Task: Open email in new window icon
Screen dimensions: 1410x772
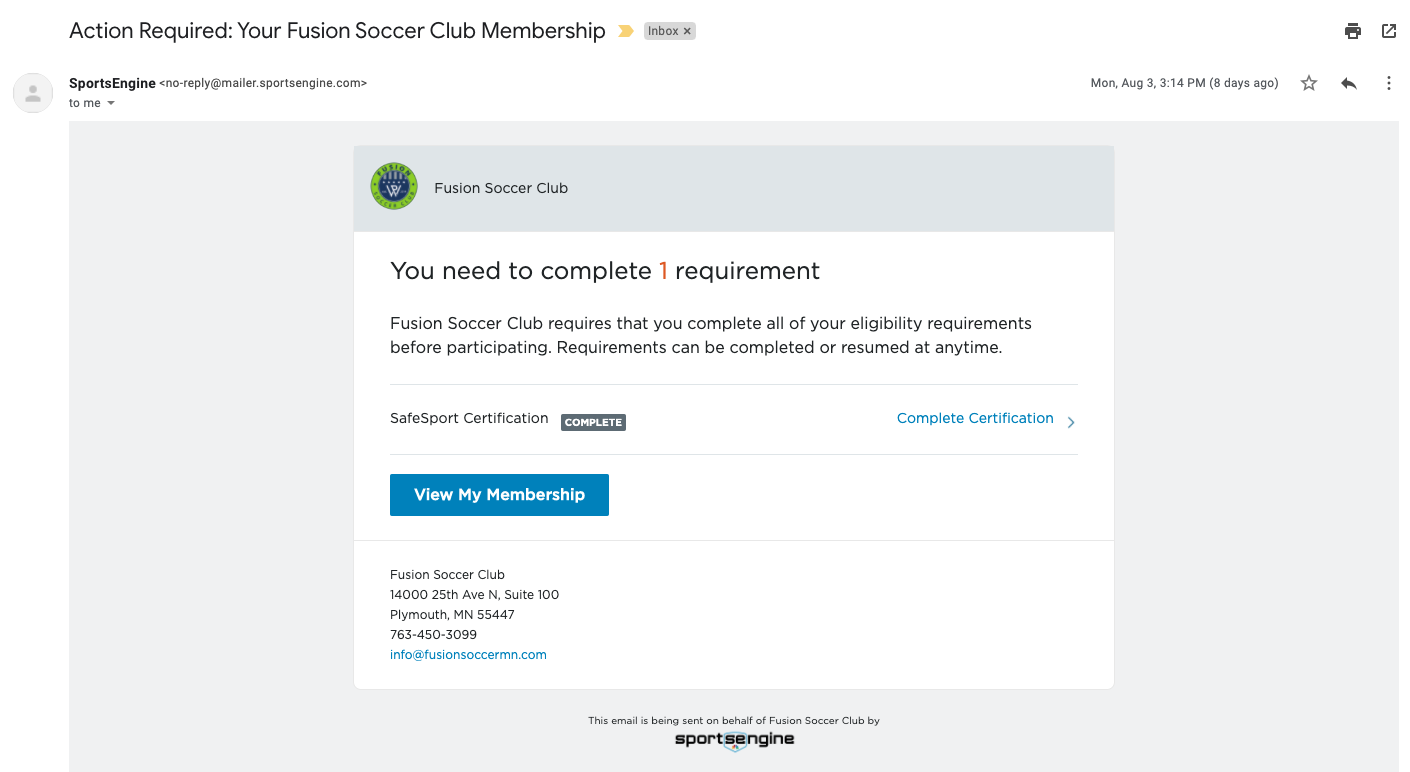Action: pyautogui.click(x=1389, y=31)
